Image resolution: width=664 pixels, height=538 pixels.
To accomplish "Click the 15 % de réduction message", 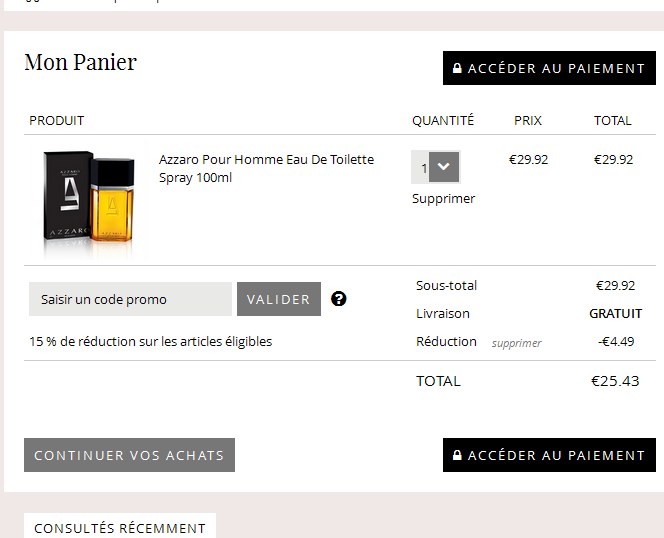I will pyautogui.click(x=150, y=341).
